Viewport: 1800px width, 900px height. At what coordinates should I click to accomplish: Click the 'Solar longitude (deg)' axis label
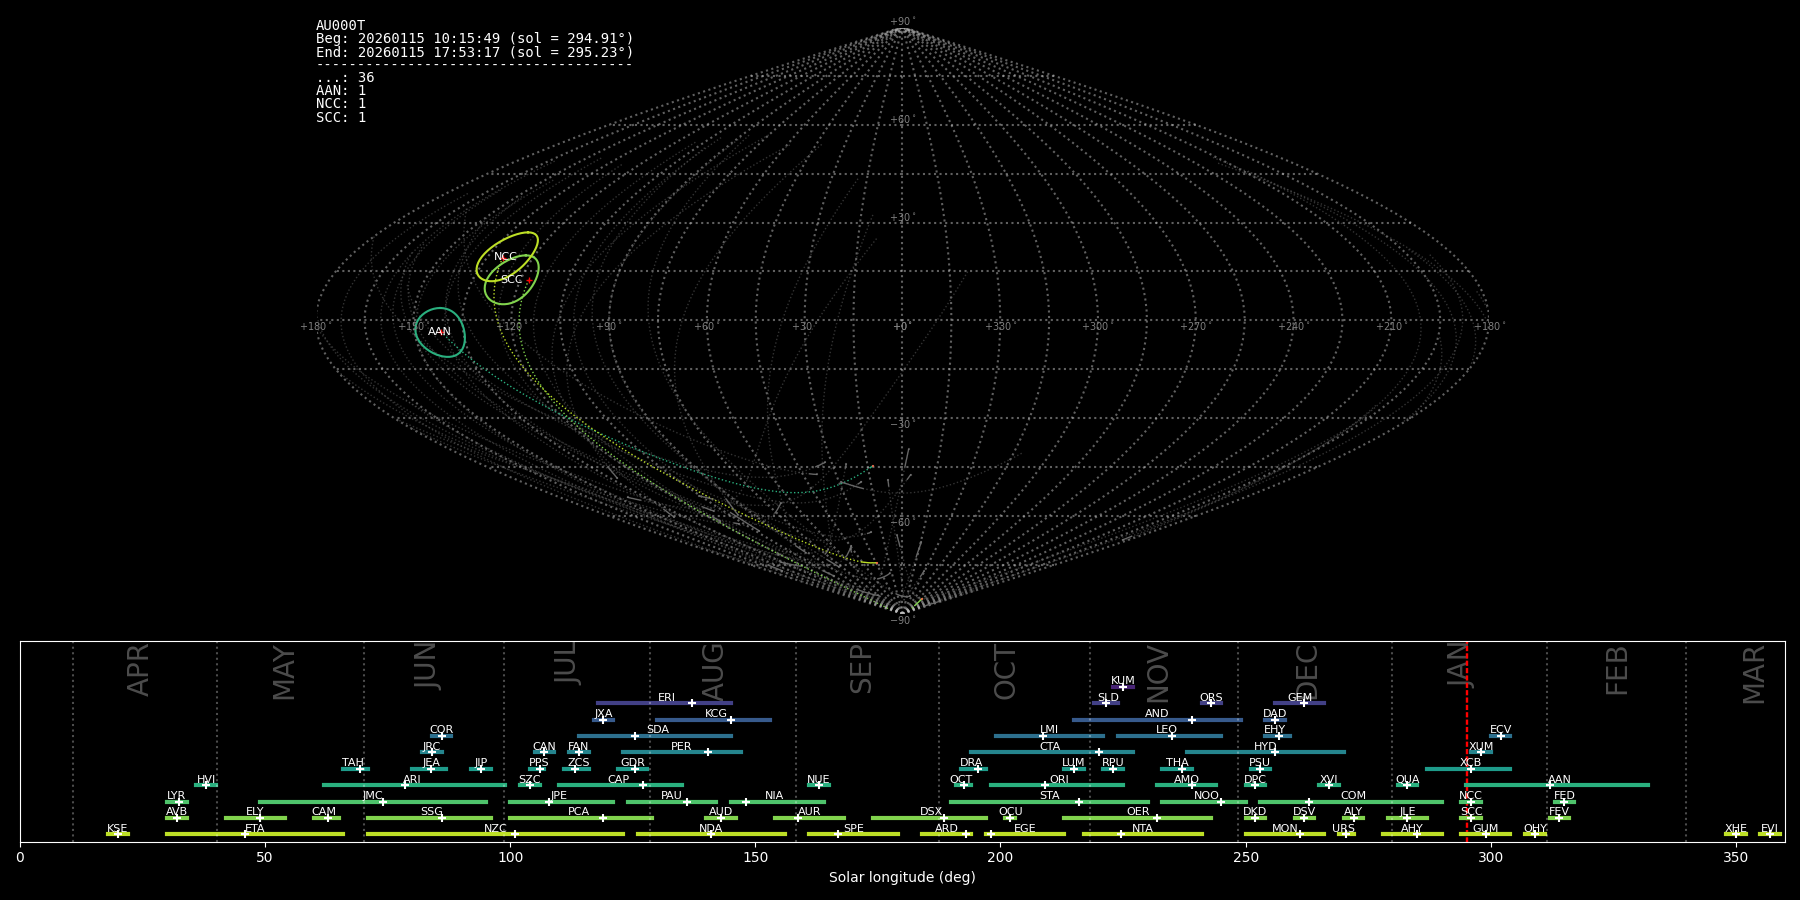901,878
